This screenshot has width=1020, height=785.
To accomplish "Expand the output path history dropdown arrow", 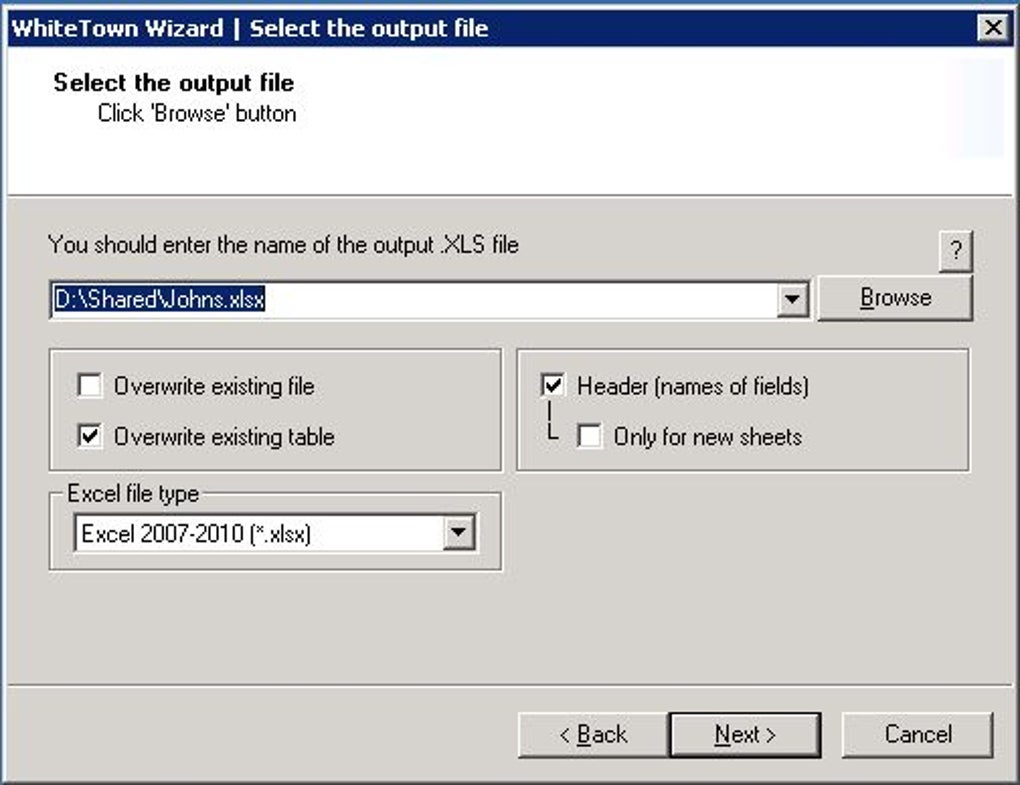I will point(792,299).
